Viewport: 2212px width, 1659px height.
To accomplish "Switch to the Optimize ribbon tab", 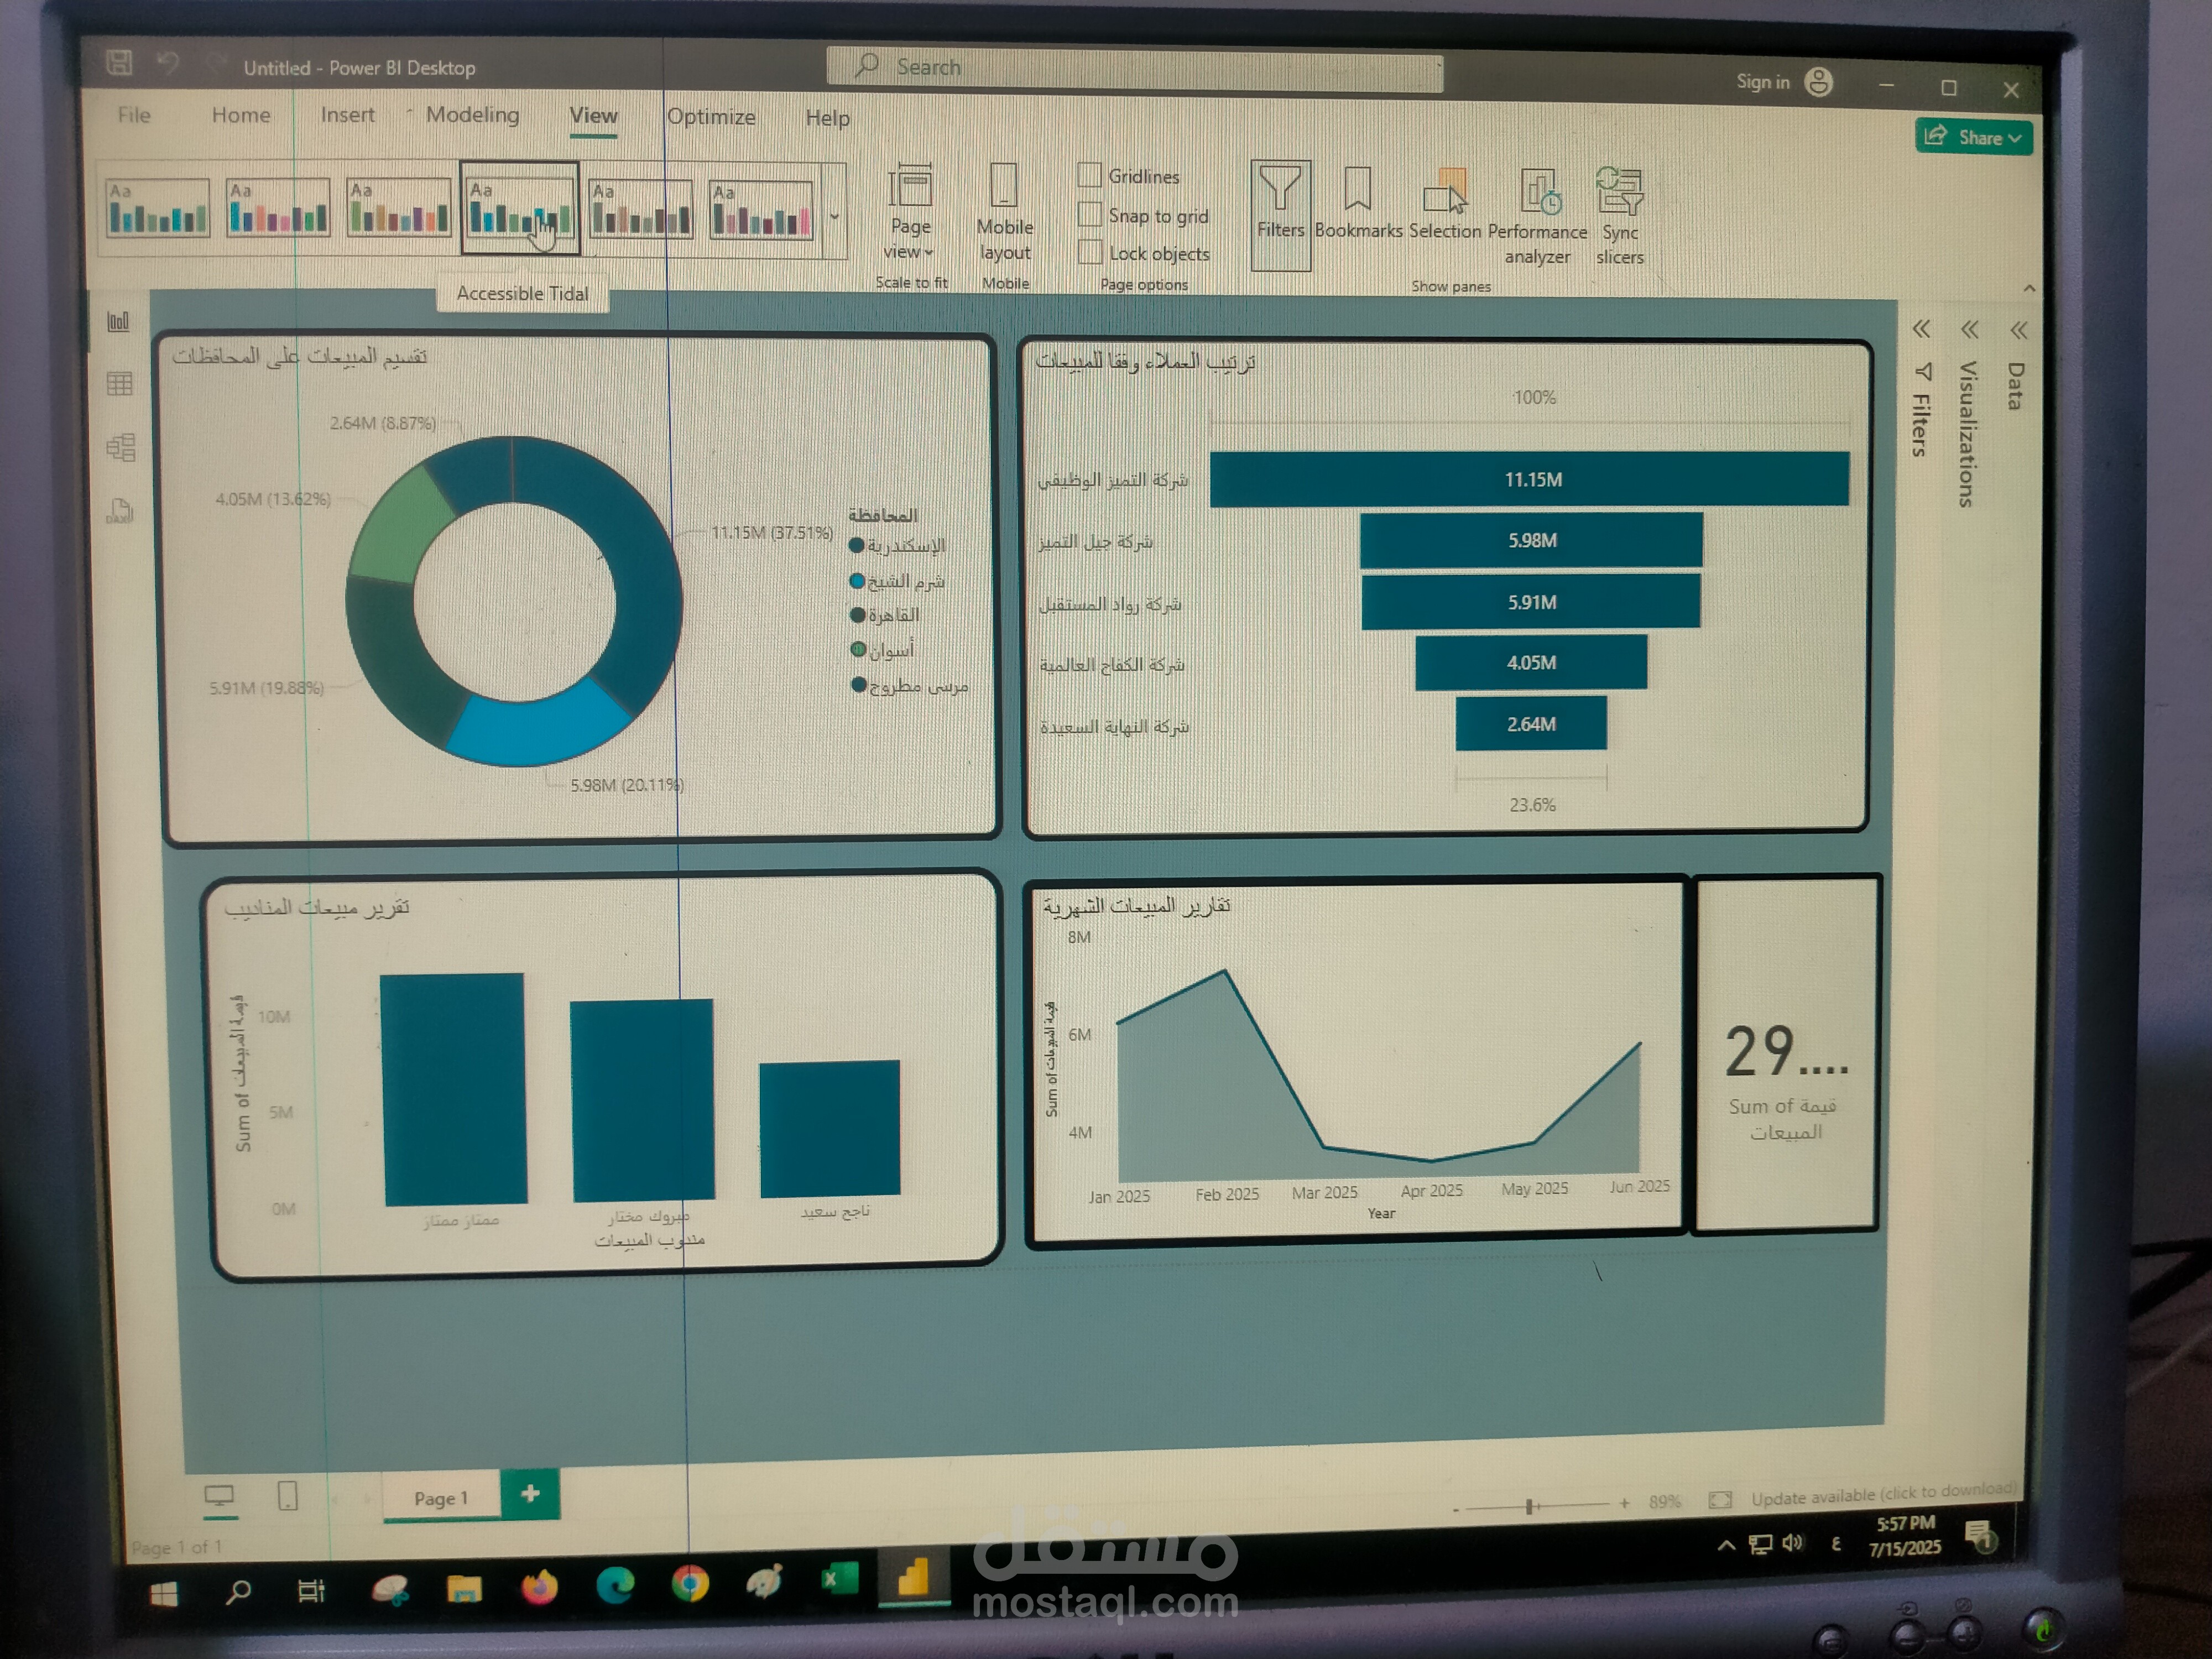I will pos(711,117).
